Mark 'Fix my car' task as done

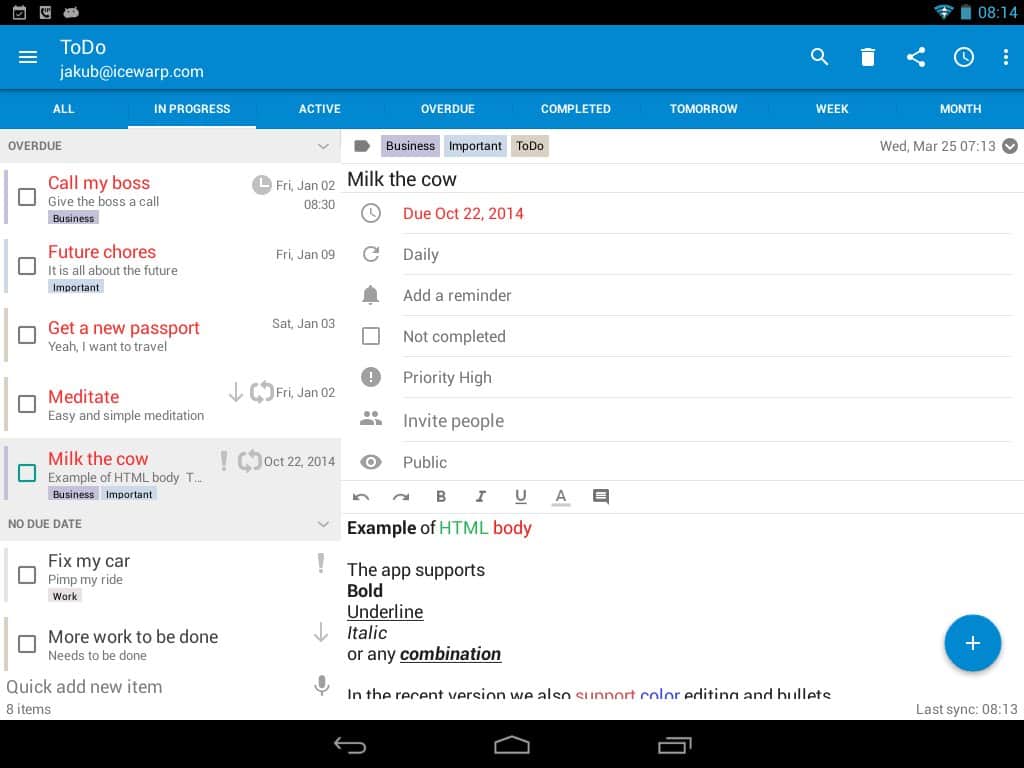point(28,575)
